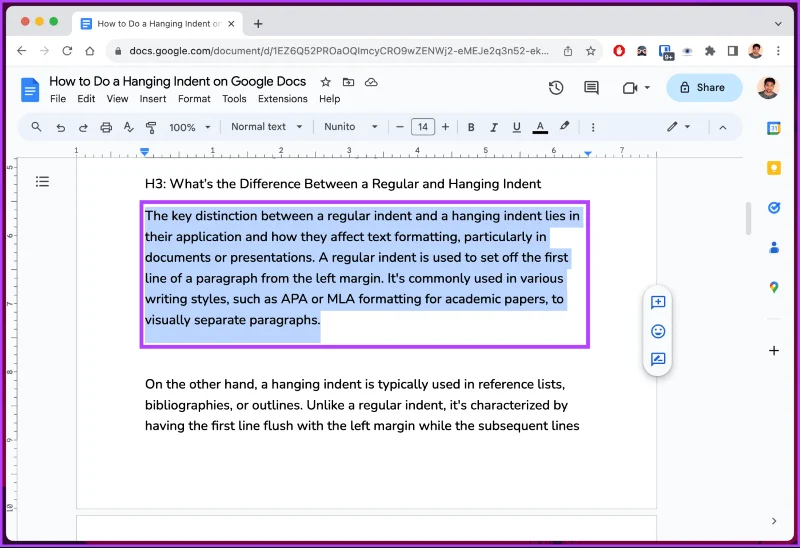Open a new browser tab
The image size is (800, 548).
(258, 23)
